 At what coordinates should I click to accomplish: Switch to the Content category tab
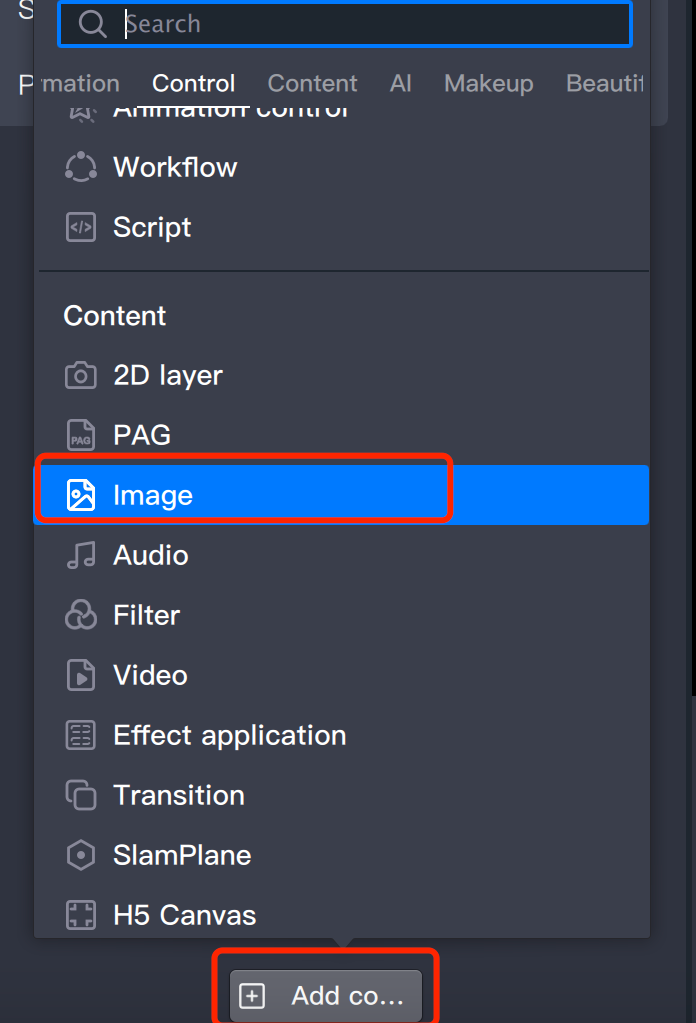(312, 84)
